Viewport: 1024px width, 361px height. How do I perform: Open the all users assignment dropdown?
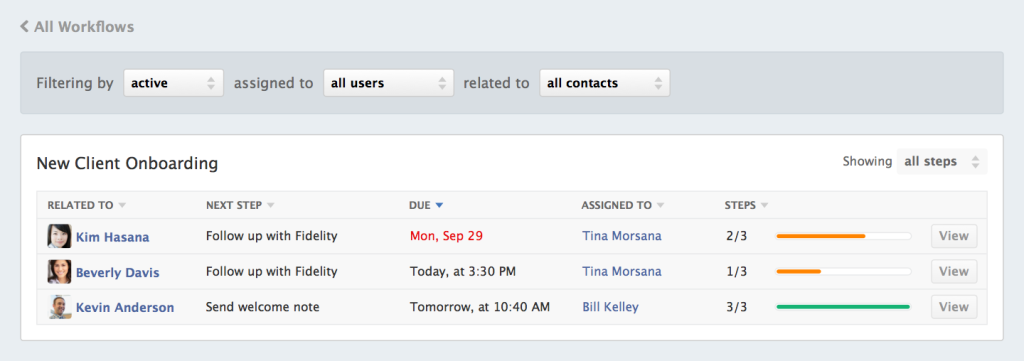pyautogui.click(x=389, y=83)
